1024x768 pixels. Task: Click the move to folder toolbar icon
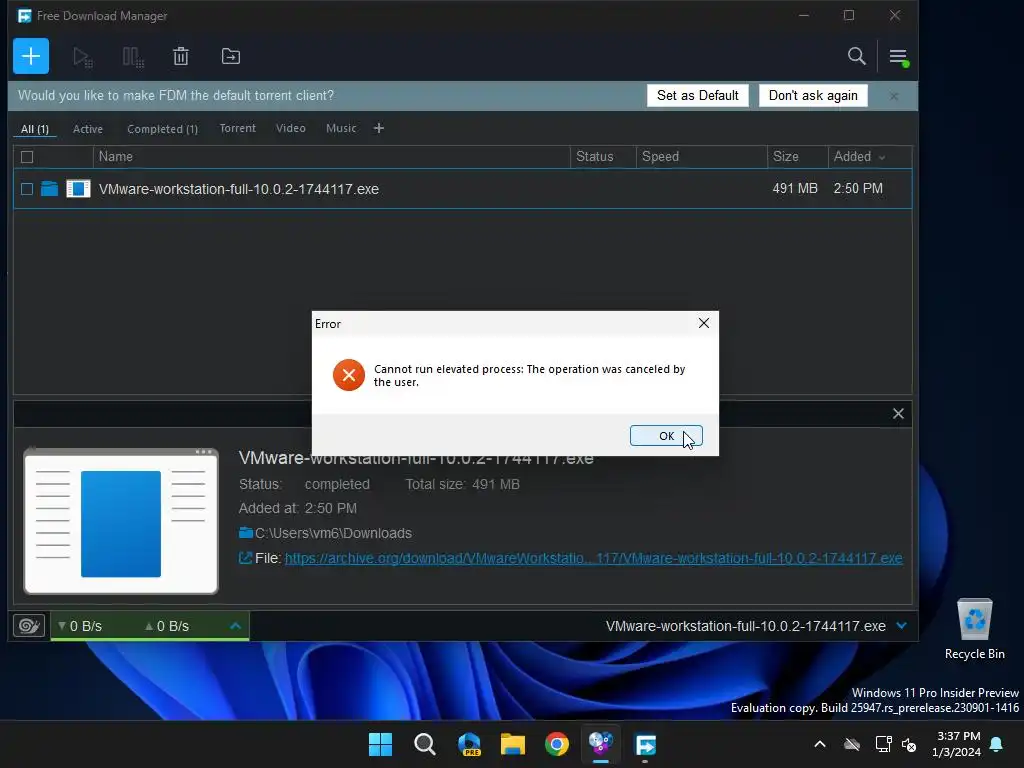[231, 56]
